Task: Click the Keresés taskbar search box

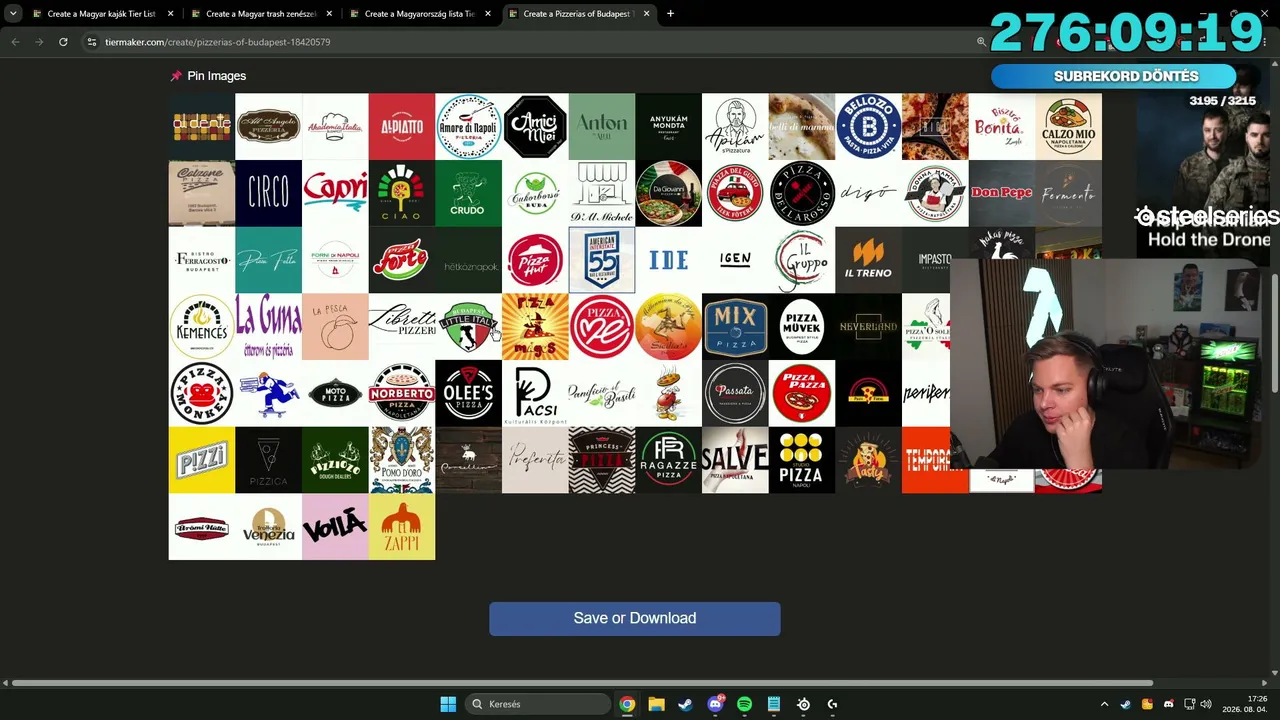Action: pyautogui.click(x=538, y=704)
